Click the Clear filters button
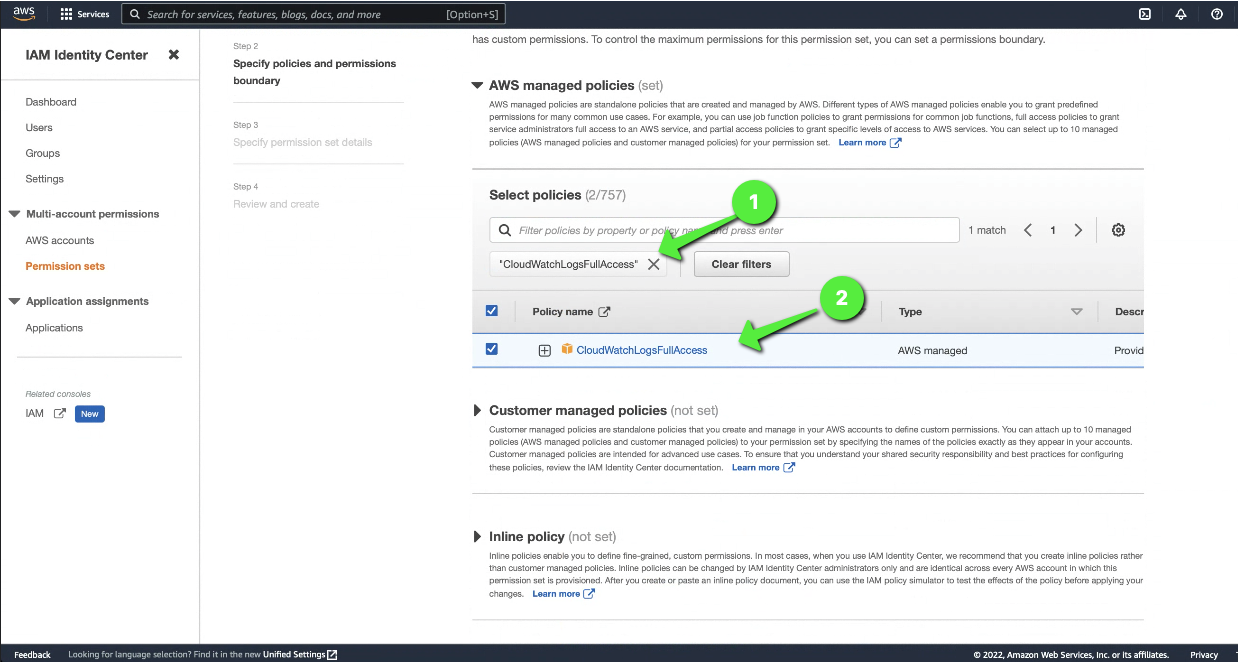The image size is (1238, 662). point(741,264)
